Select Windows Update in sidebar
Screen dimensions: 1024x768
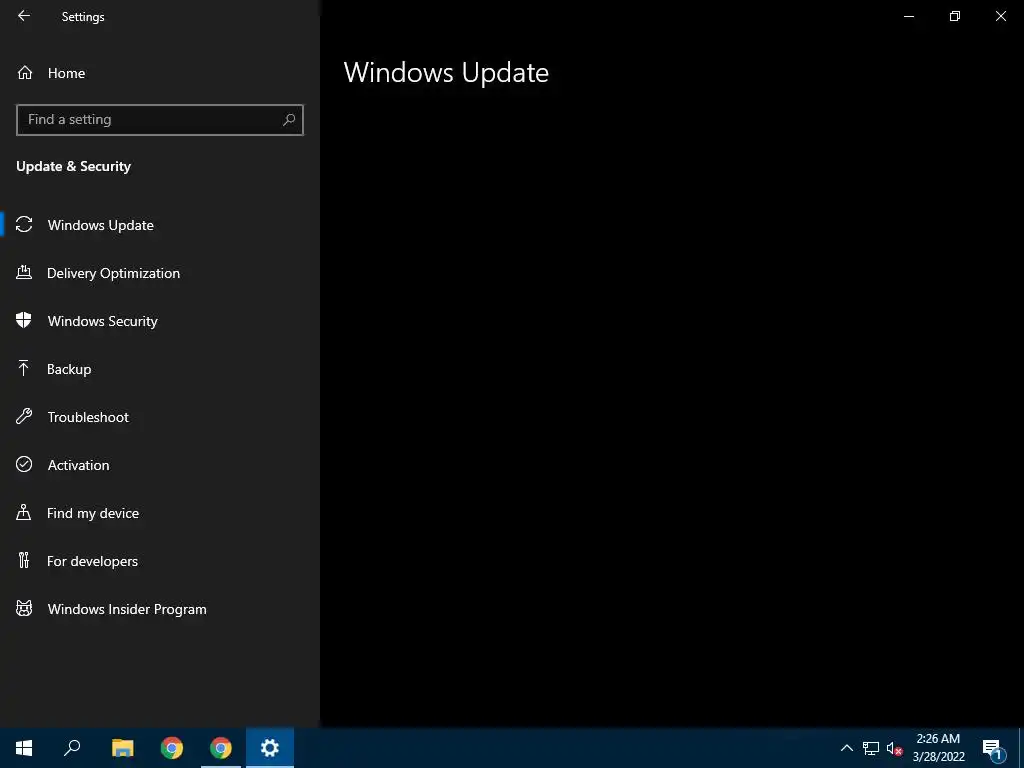pos(160,225)
